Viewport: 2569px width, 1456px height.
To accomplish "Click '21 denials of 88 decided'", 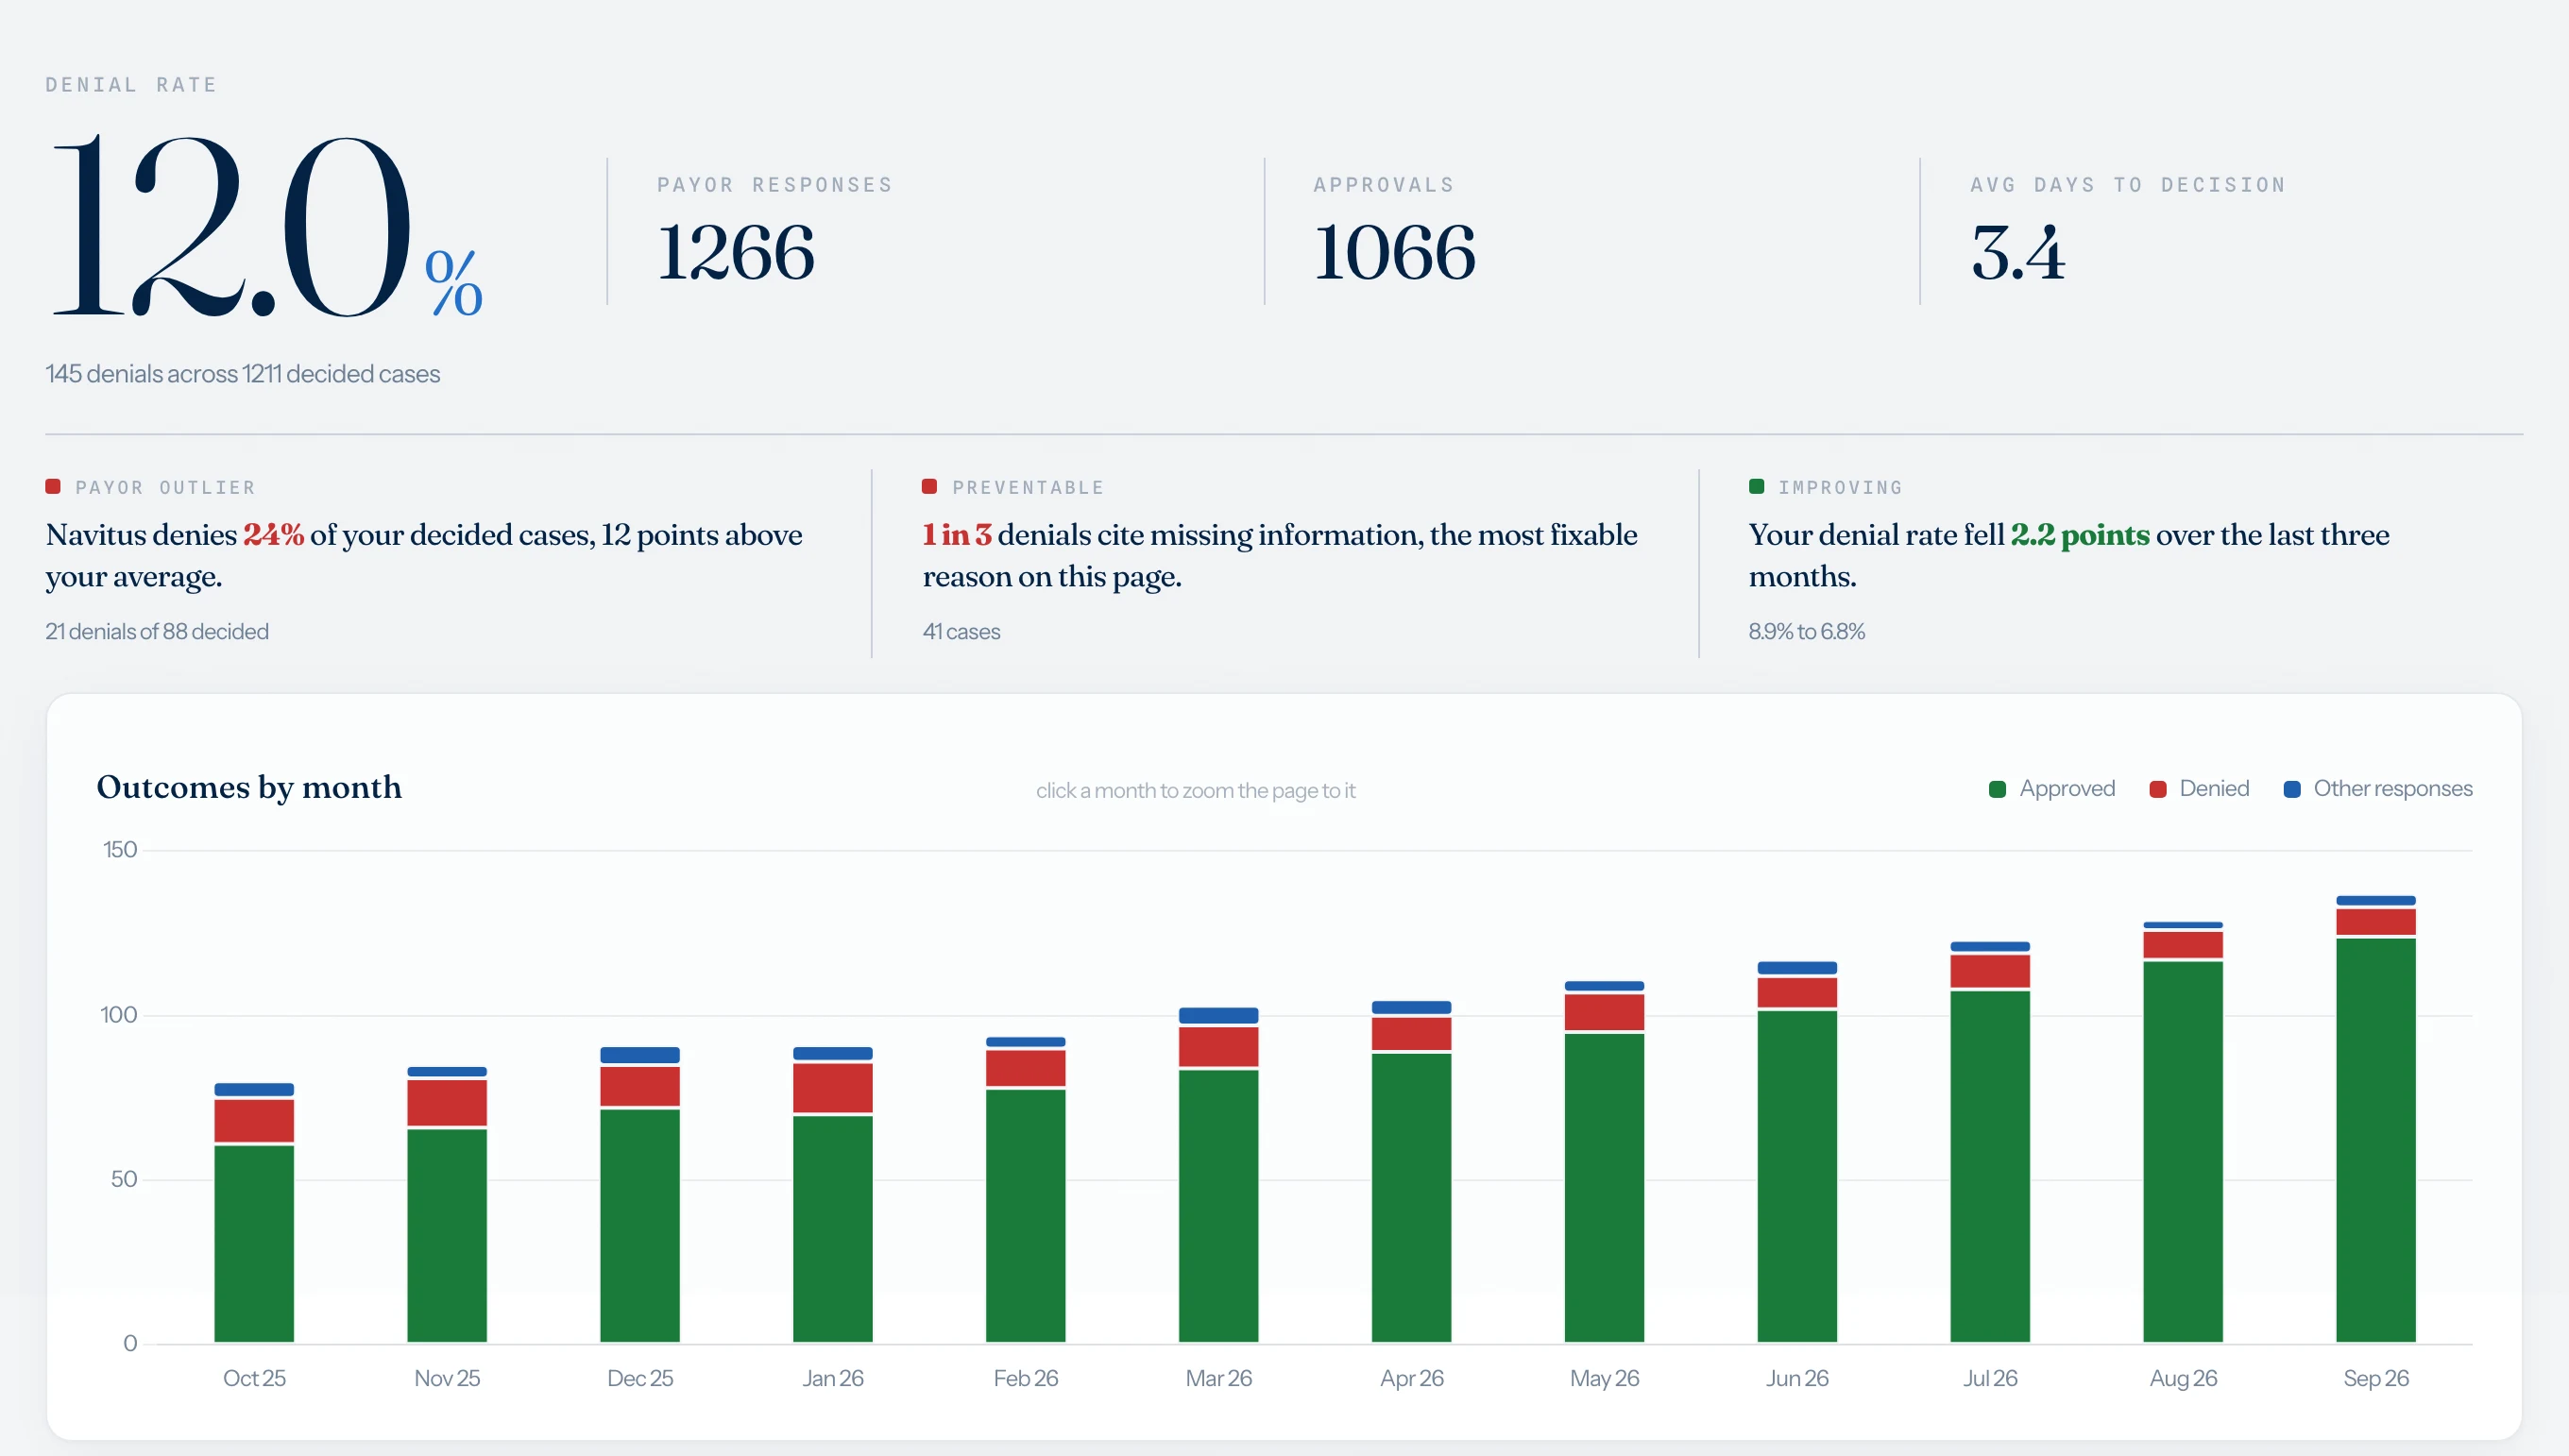I will point(157,631).
